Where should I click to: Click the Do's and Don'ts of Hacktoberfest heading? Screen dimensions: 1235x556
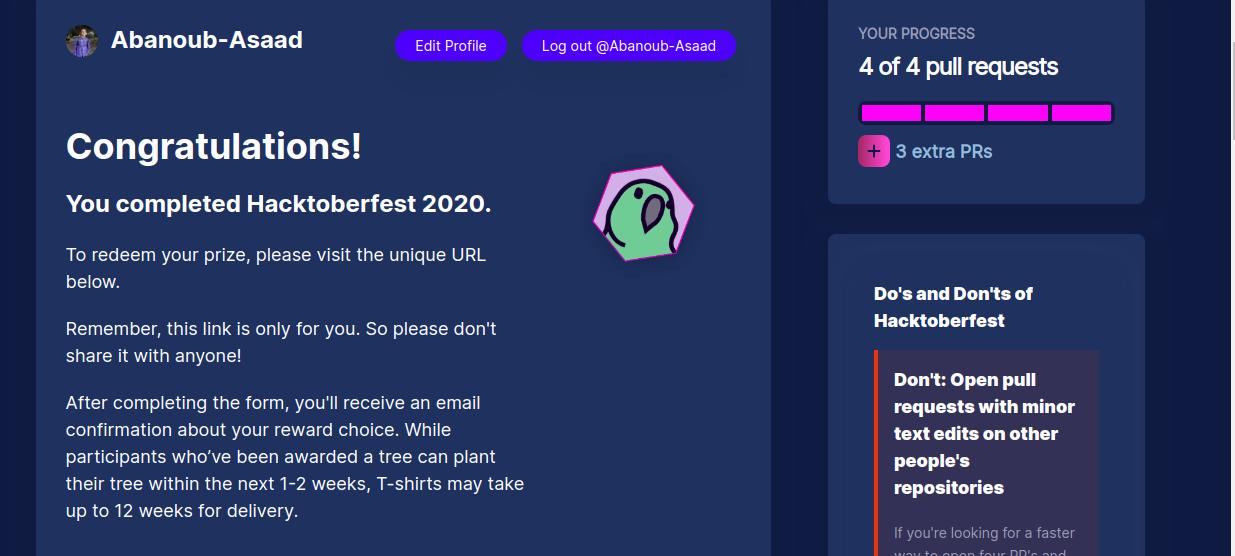953,307
